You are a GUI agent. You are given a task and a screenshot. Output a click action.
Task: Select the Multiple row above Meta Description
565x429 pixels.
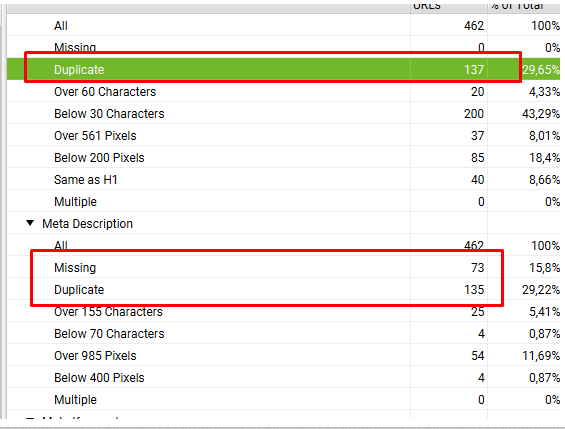(283, 201)
